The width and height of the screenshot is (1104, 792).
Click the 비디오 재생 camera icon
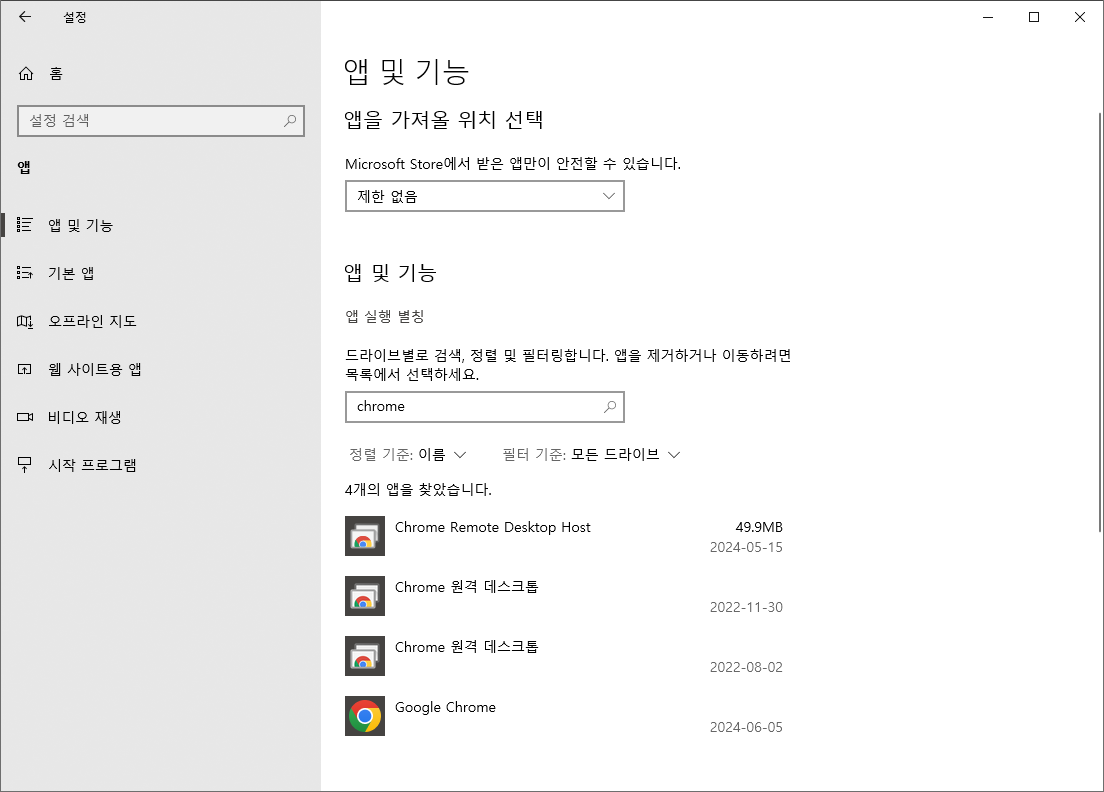tap(25, 417)
